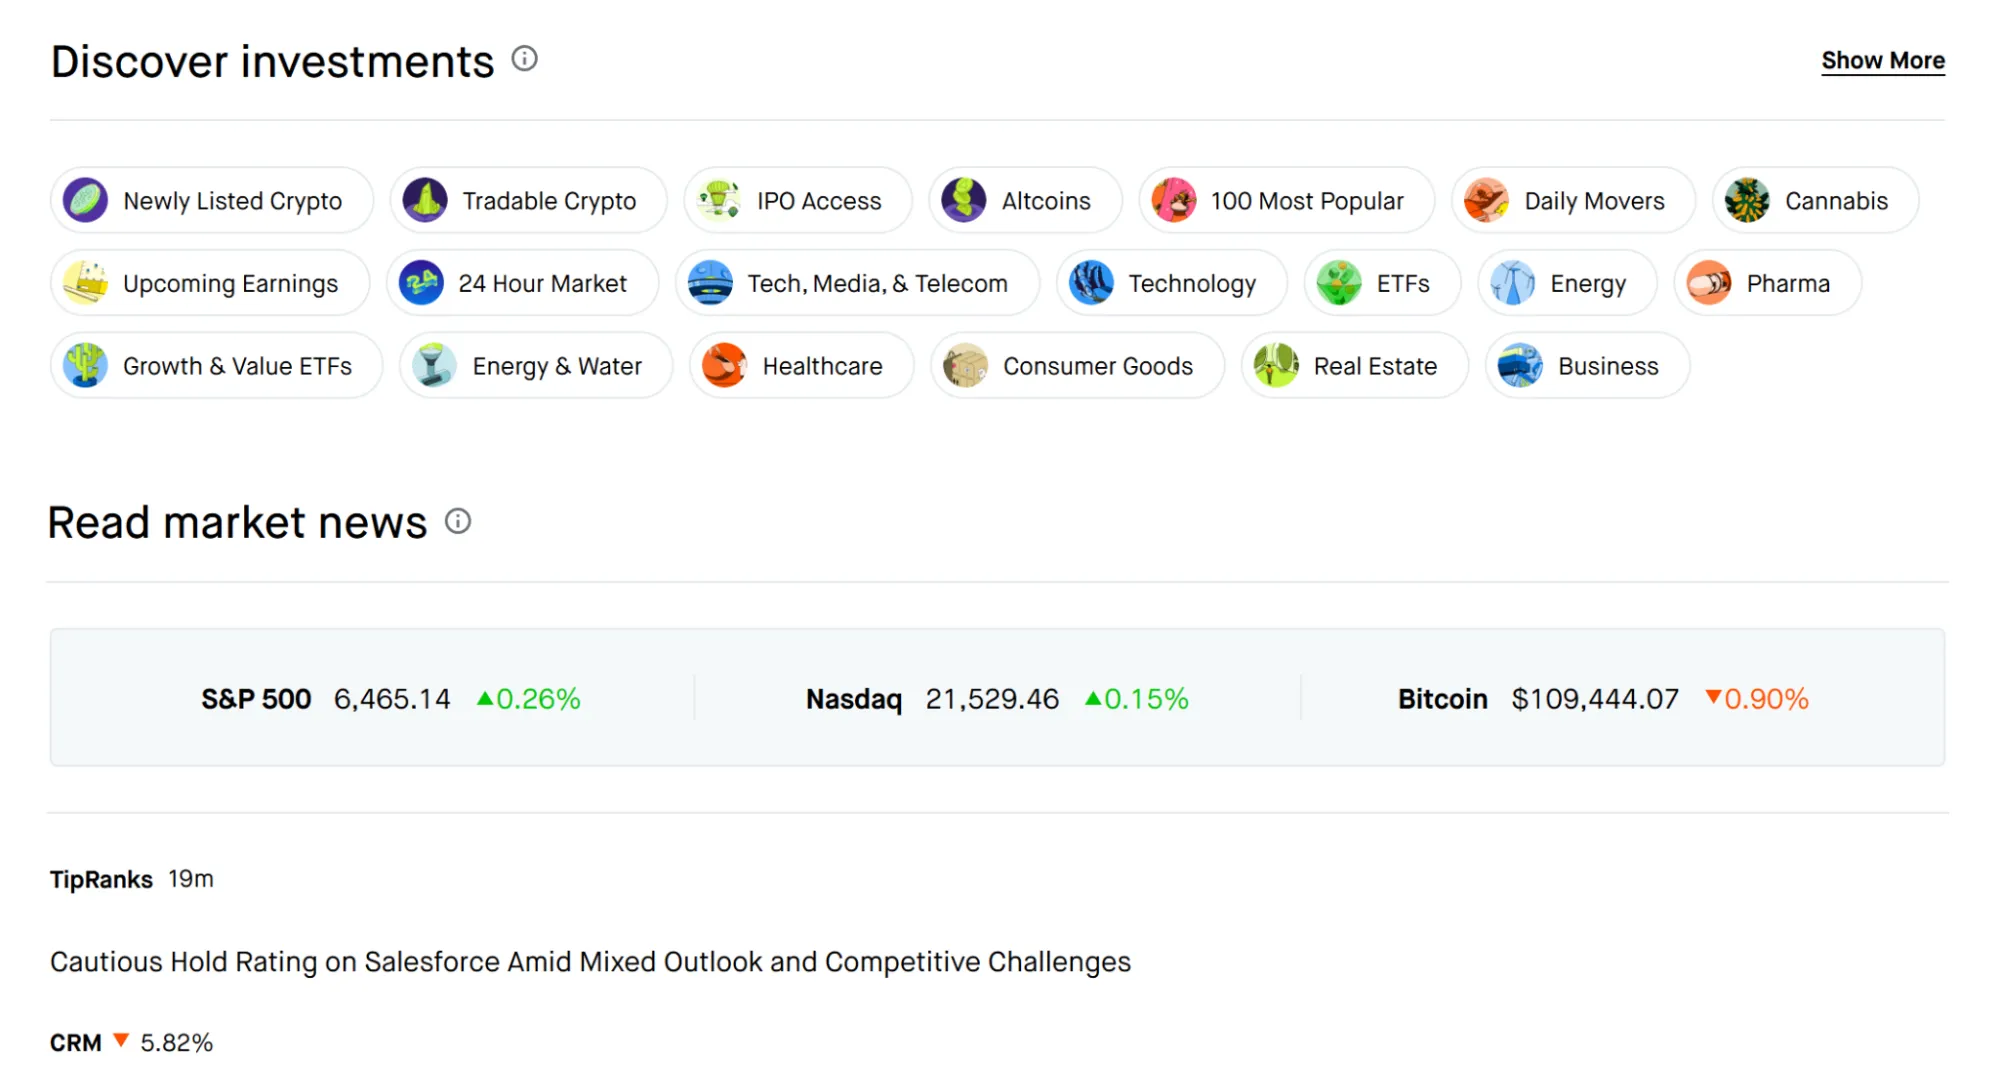The image size is (1999, 1087).
Task: Select the Cannabis category icon
Action: [x=1749, y=200]
